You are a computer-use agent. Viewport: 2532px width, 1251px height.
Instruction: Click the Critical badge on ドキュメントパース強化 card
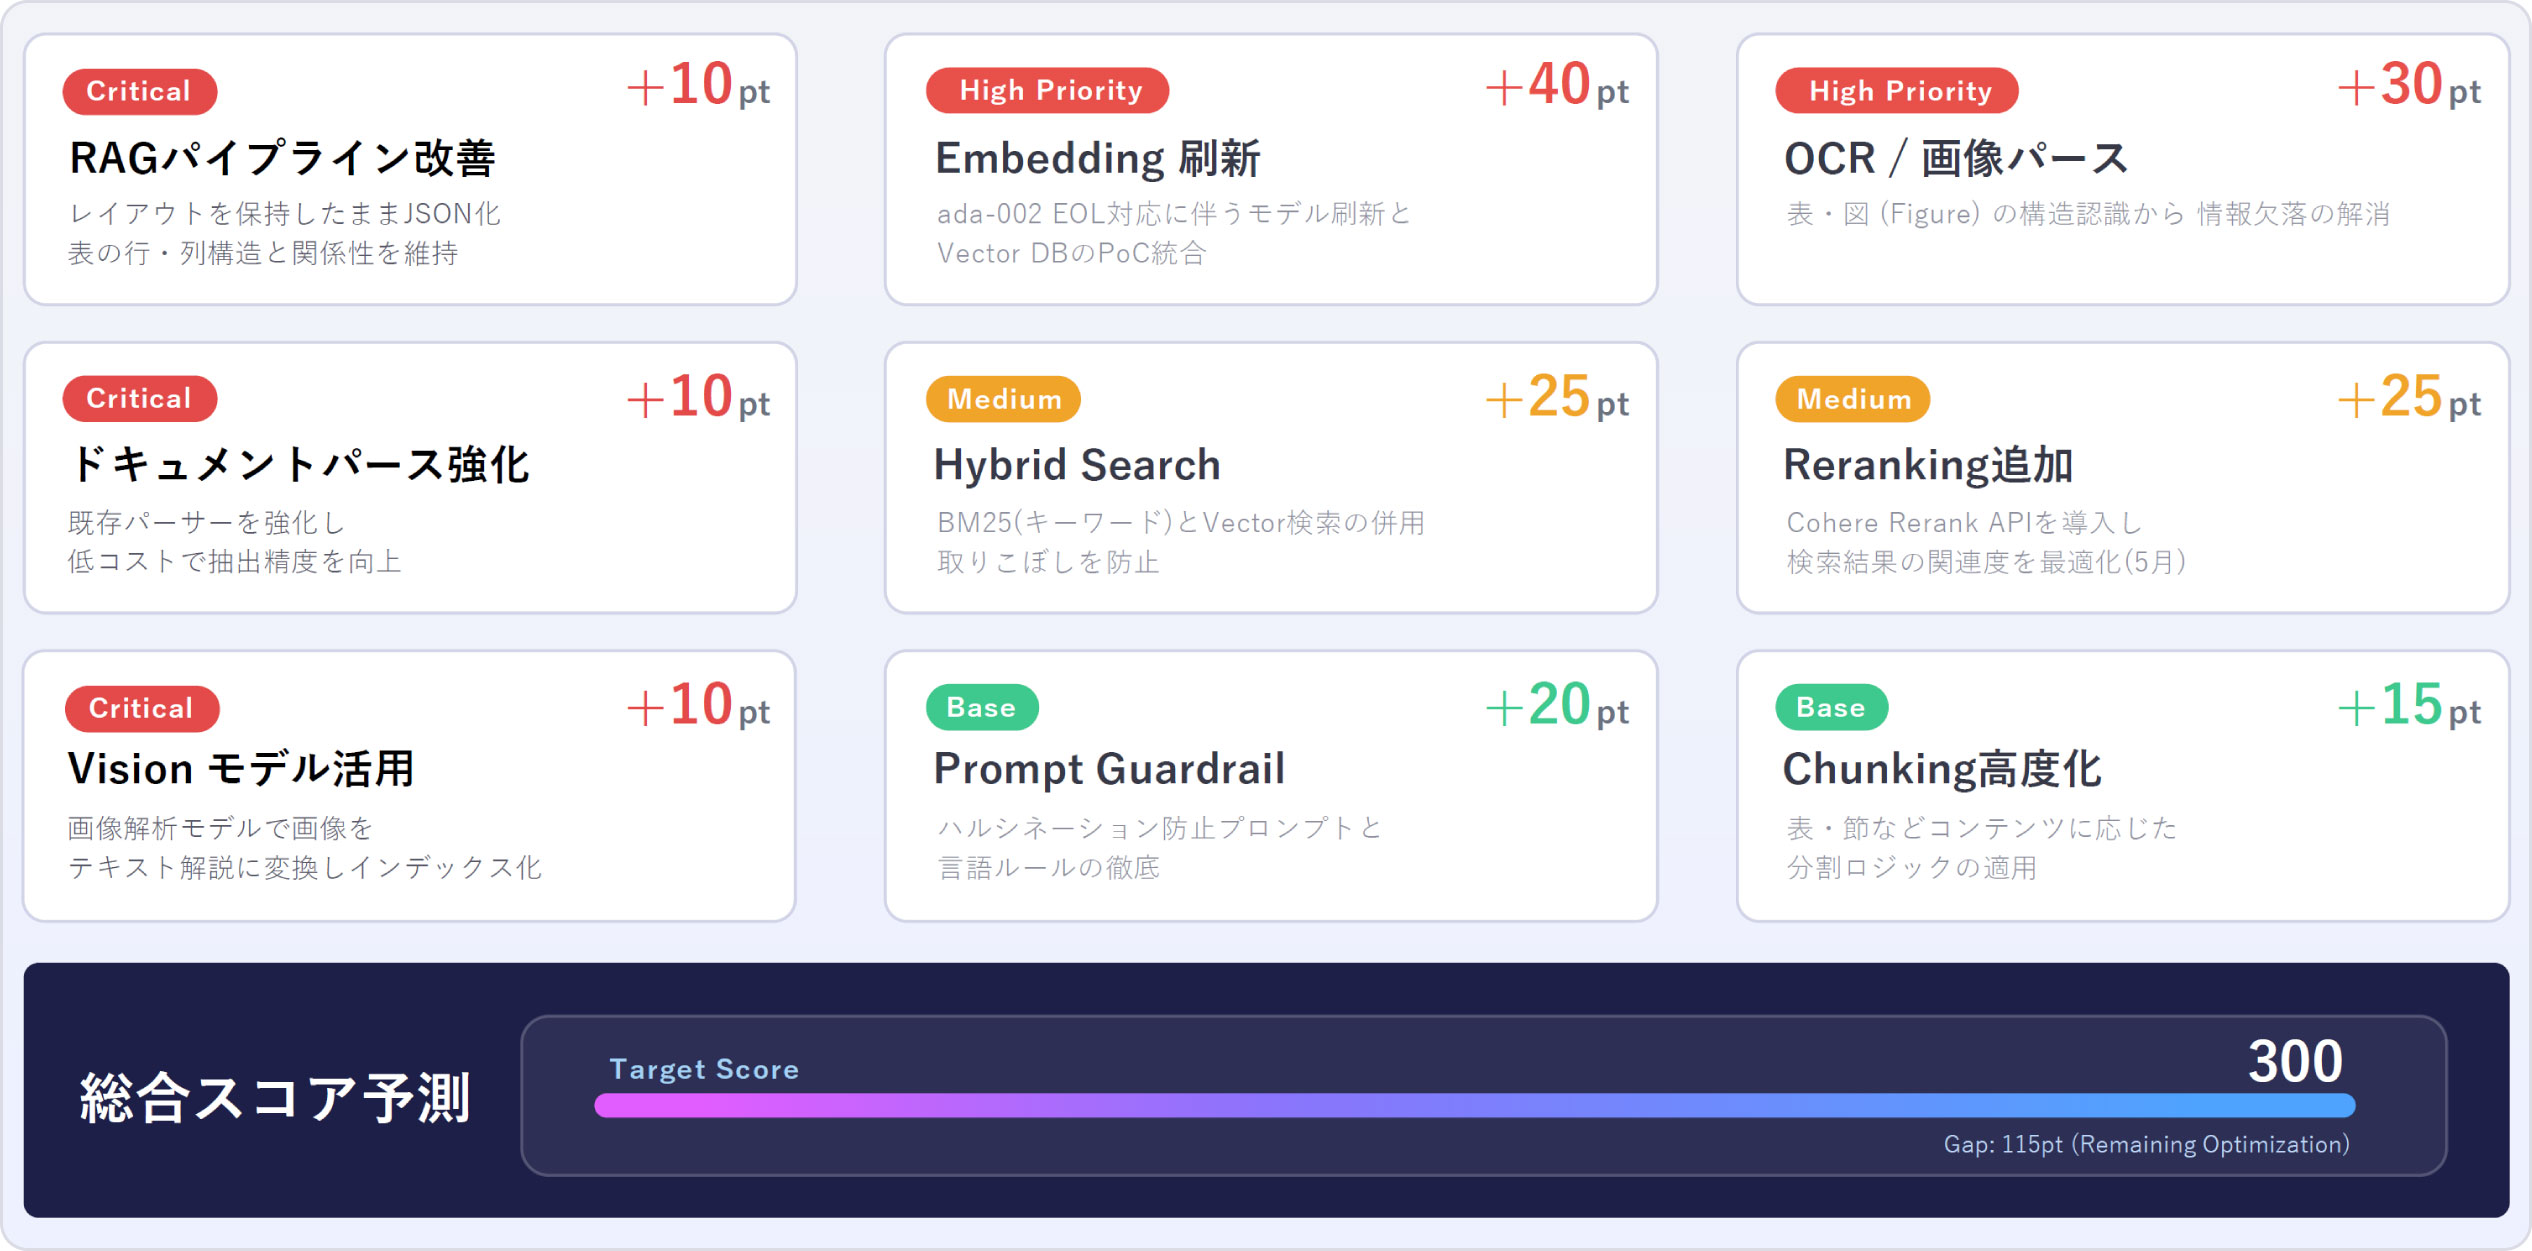pyautogui.click(x=140, y=398)
